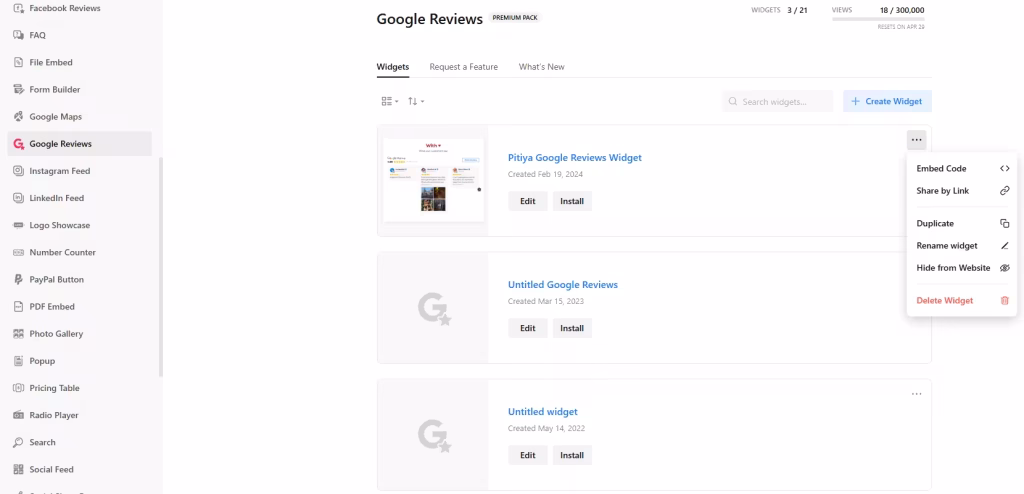Viewport: 1024px width, 494px height.
Task: Open the Number Counter sidebar icon
Action: [18, 252]
